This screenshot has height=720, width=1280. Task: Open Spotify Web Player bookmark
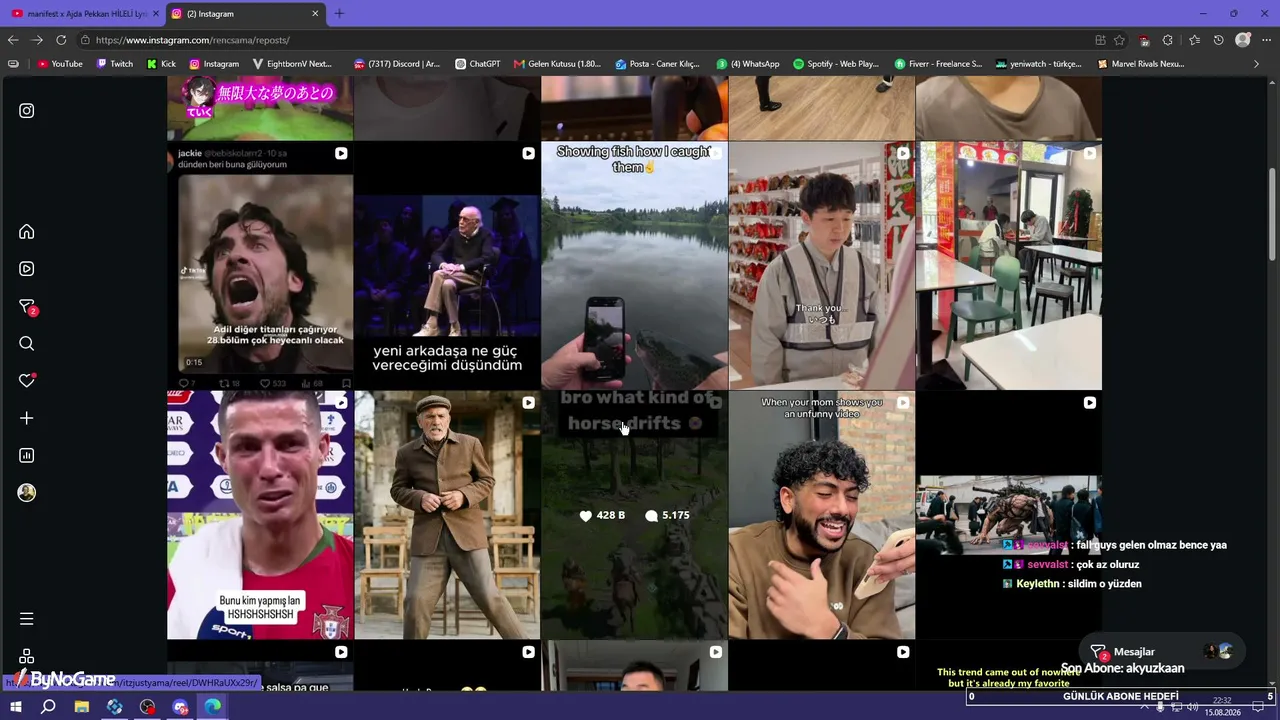tap(836, 64)
